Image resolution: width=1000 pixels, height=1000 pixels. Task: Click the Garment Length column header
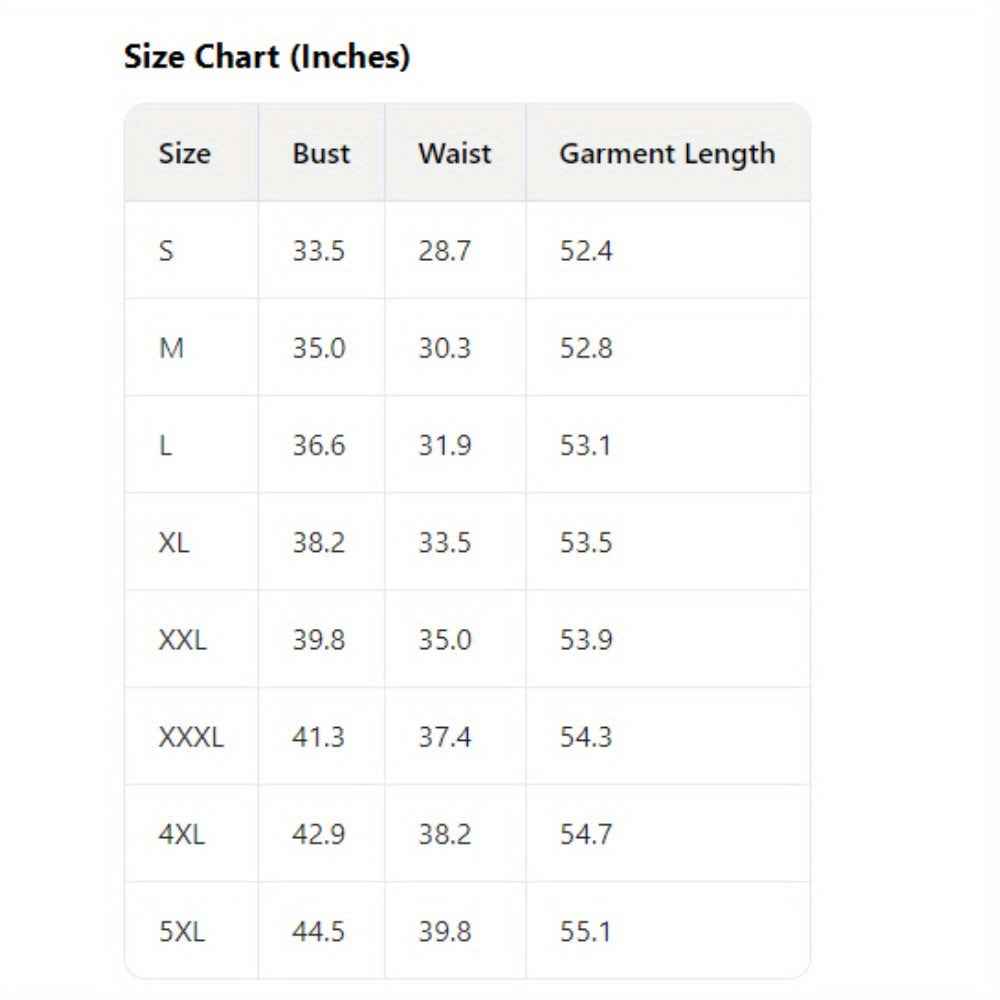(x=666, y=154)
